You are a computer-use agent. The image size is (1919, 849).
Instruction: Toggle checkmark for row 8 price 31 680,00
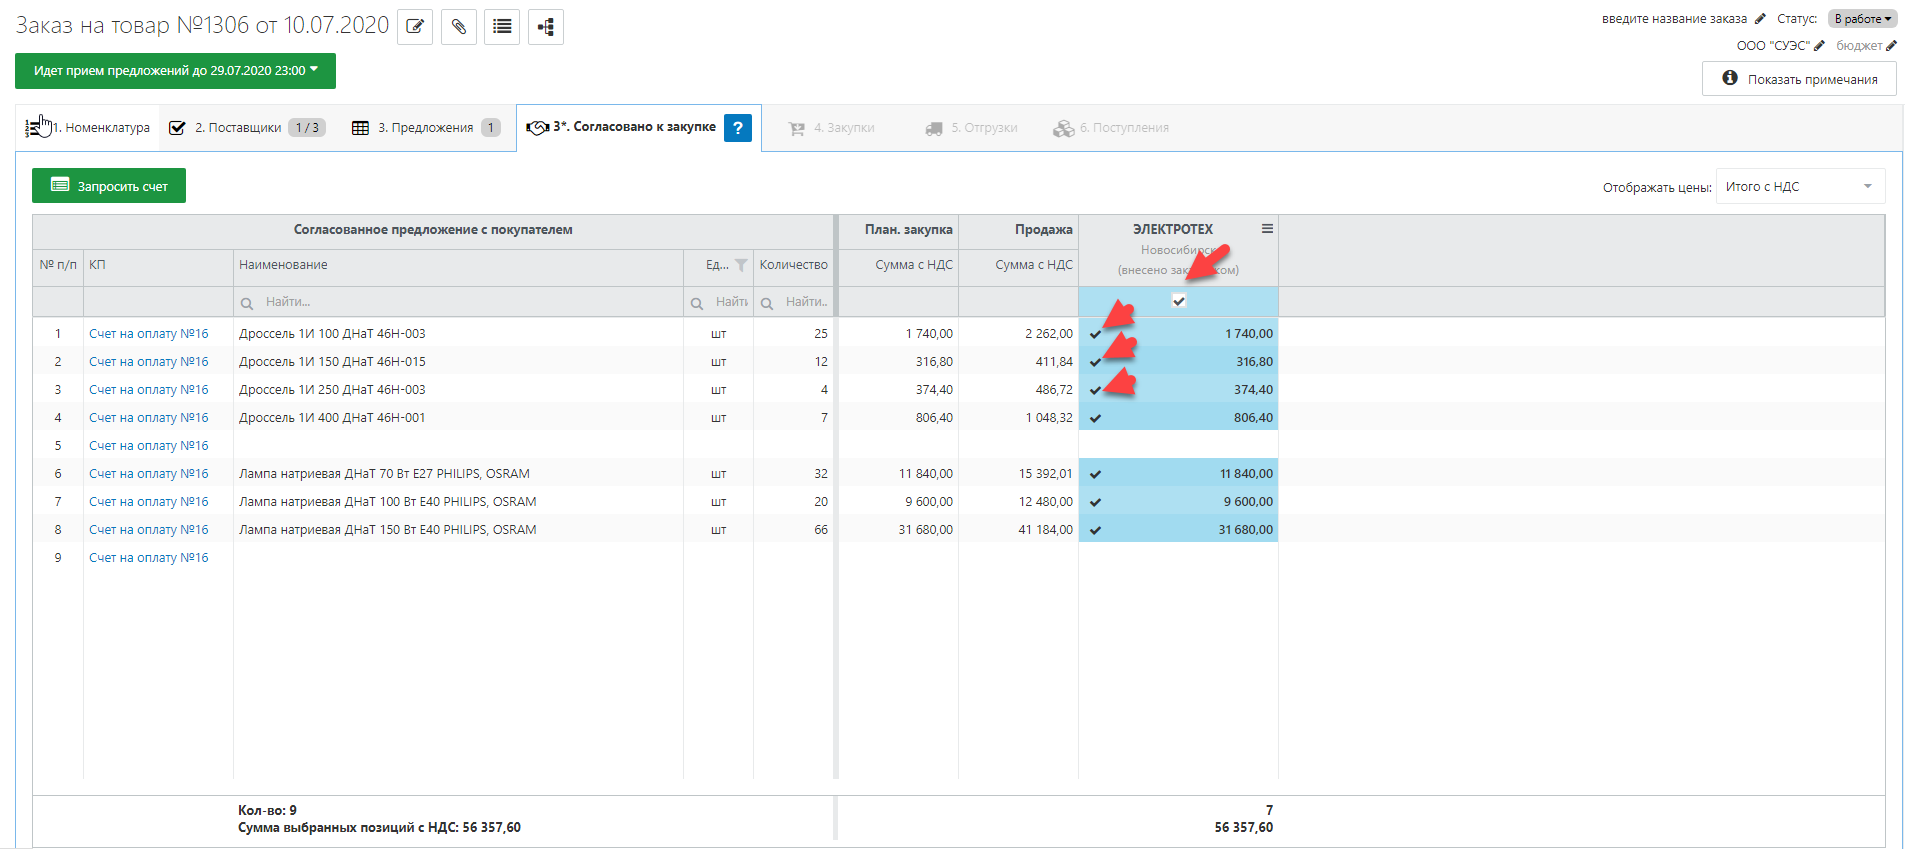pos(1096,530)
